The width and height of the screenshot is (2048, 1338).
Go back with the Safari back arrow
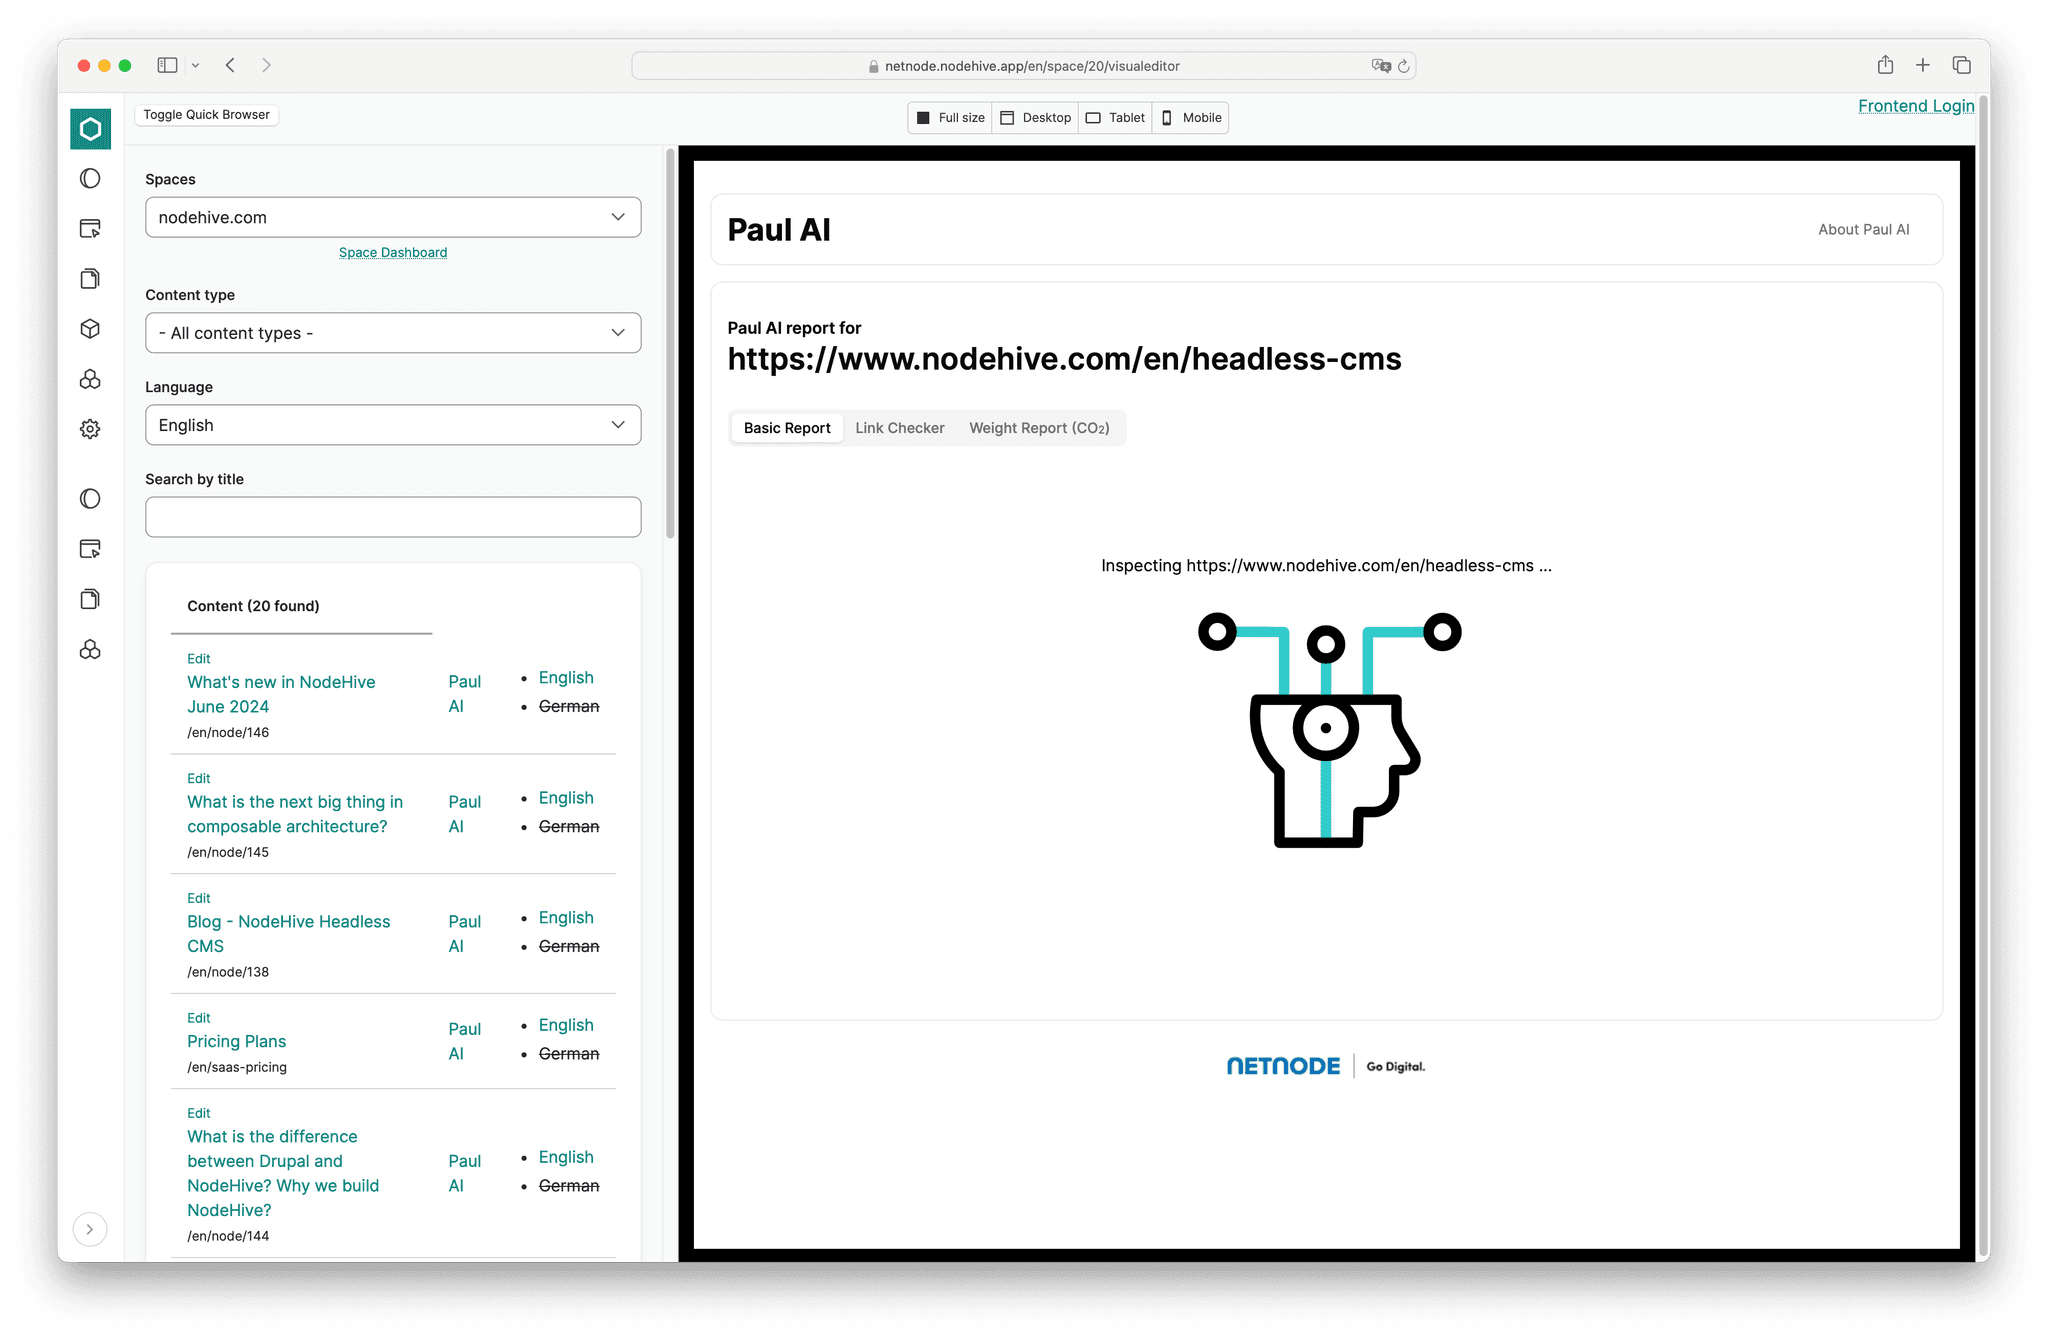point(230,65)
